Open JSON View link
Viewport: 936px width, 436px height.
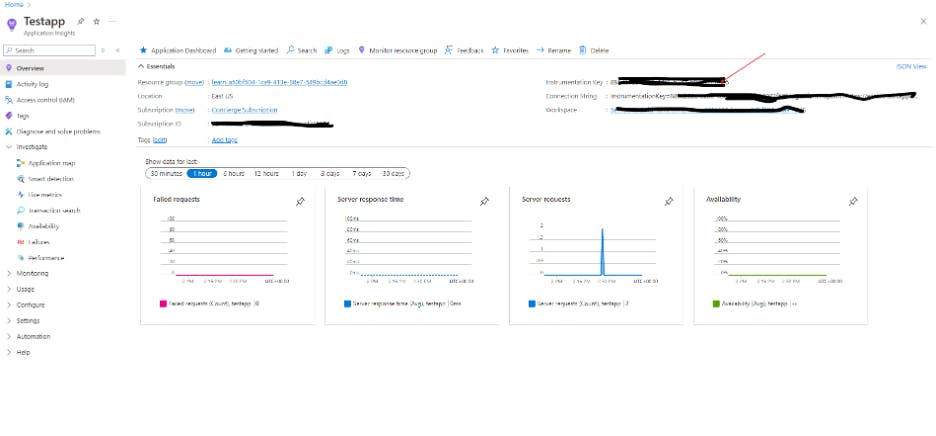(x=912, y=66)
